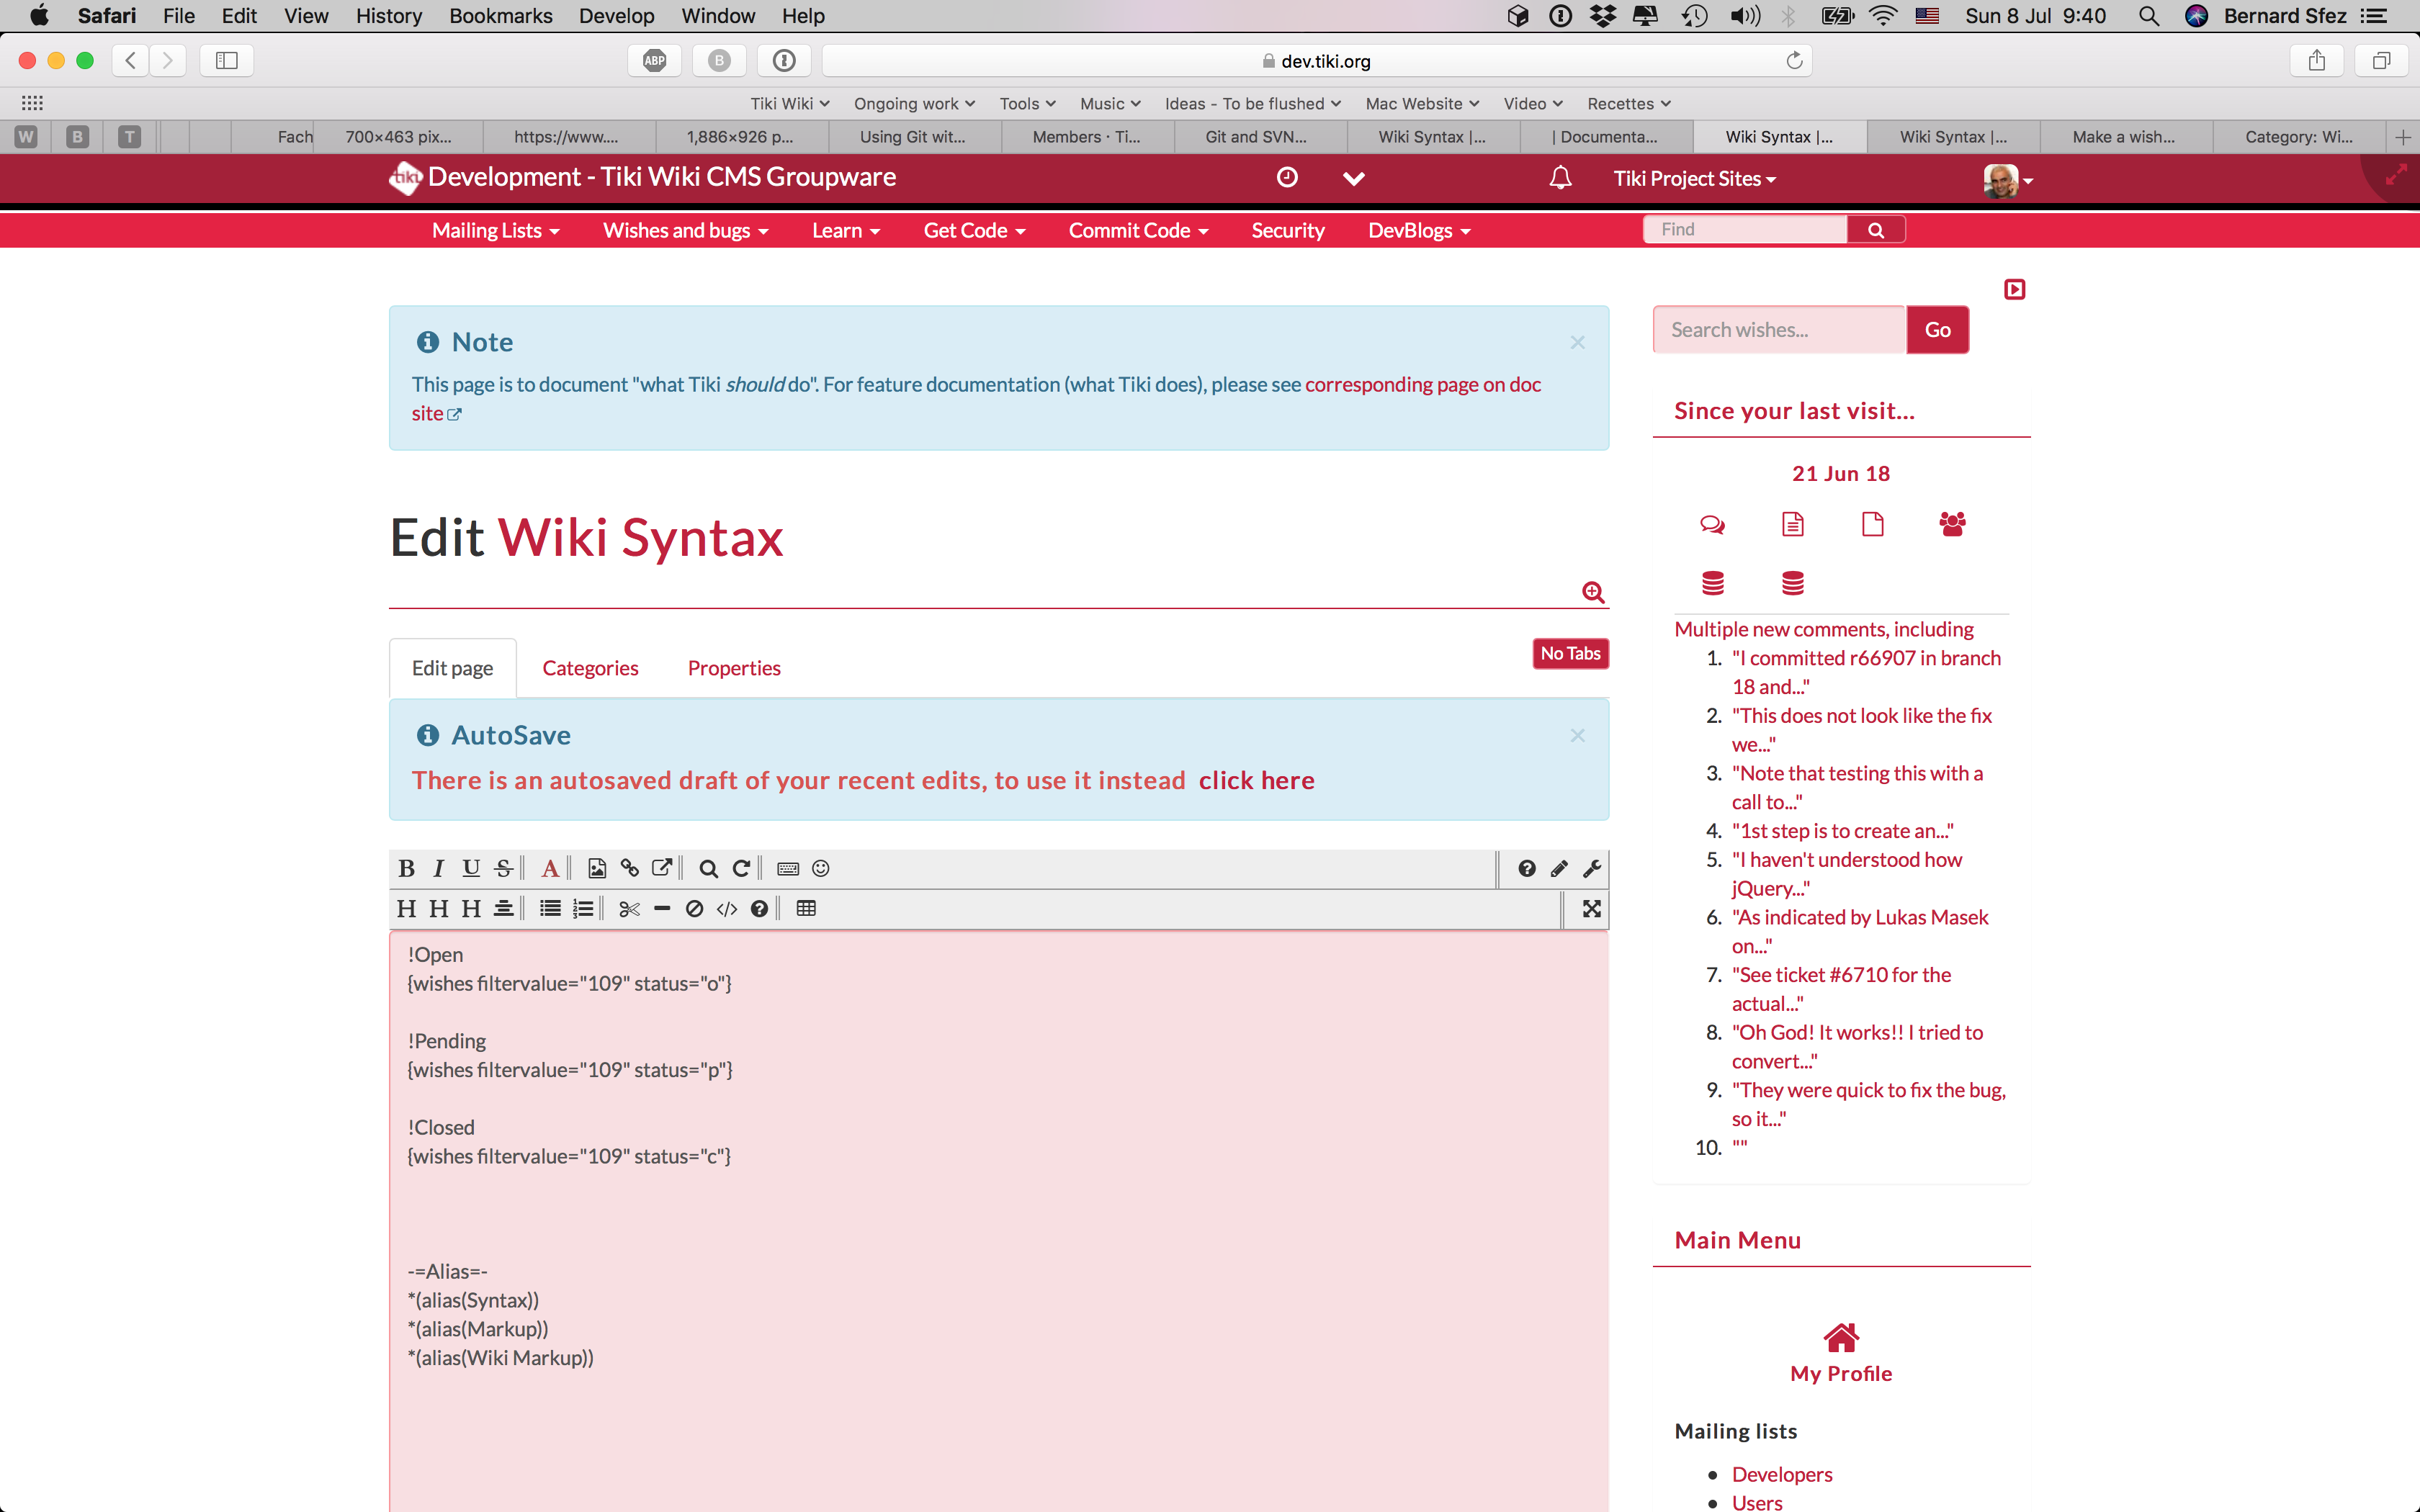The image size is (2420, 1512).
Task: Center text with the align-center icon
Action: [x=503, y=908]
